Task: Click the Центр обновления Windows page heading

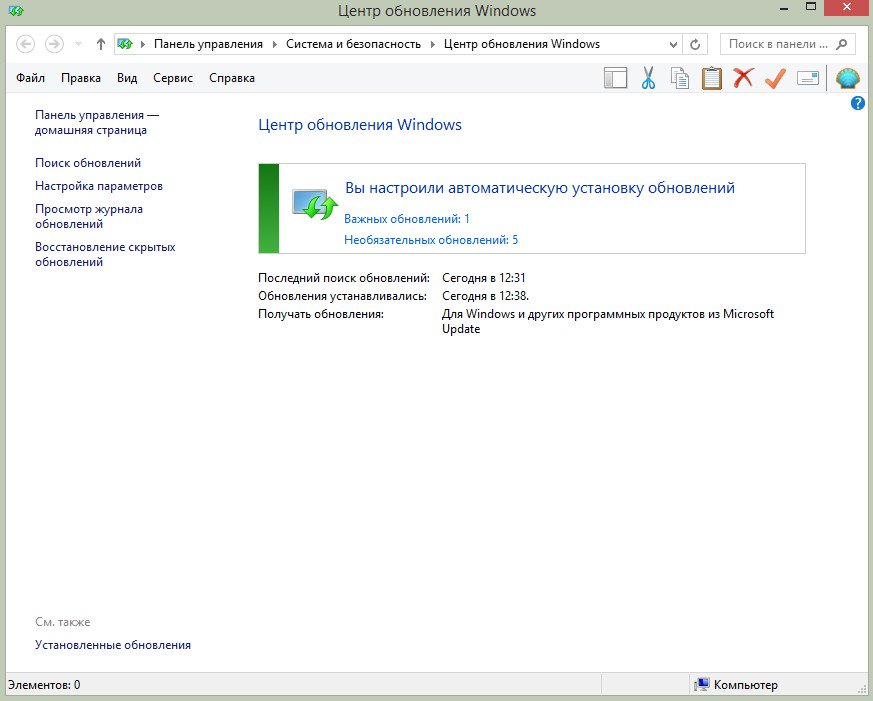Action: (360, 124)
